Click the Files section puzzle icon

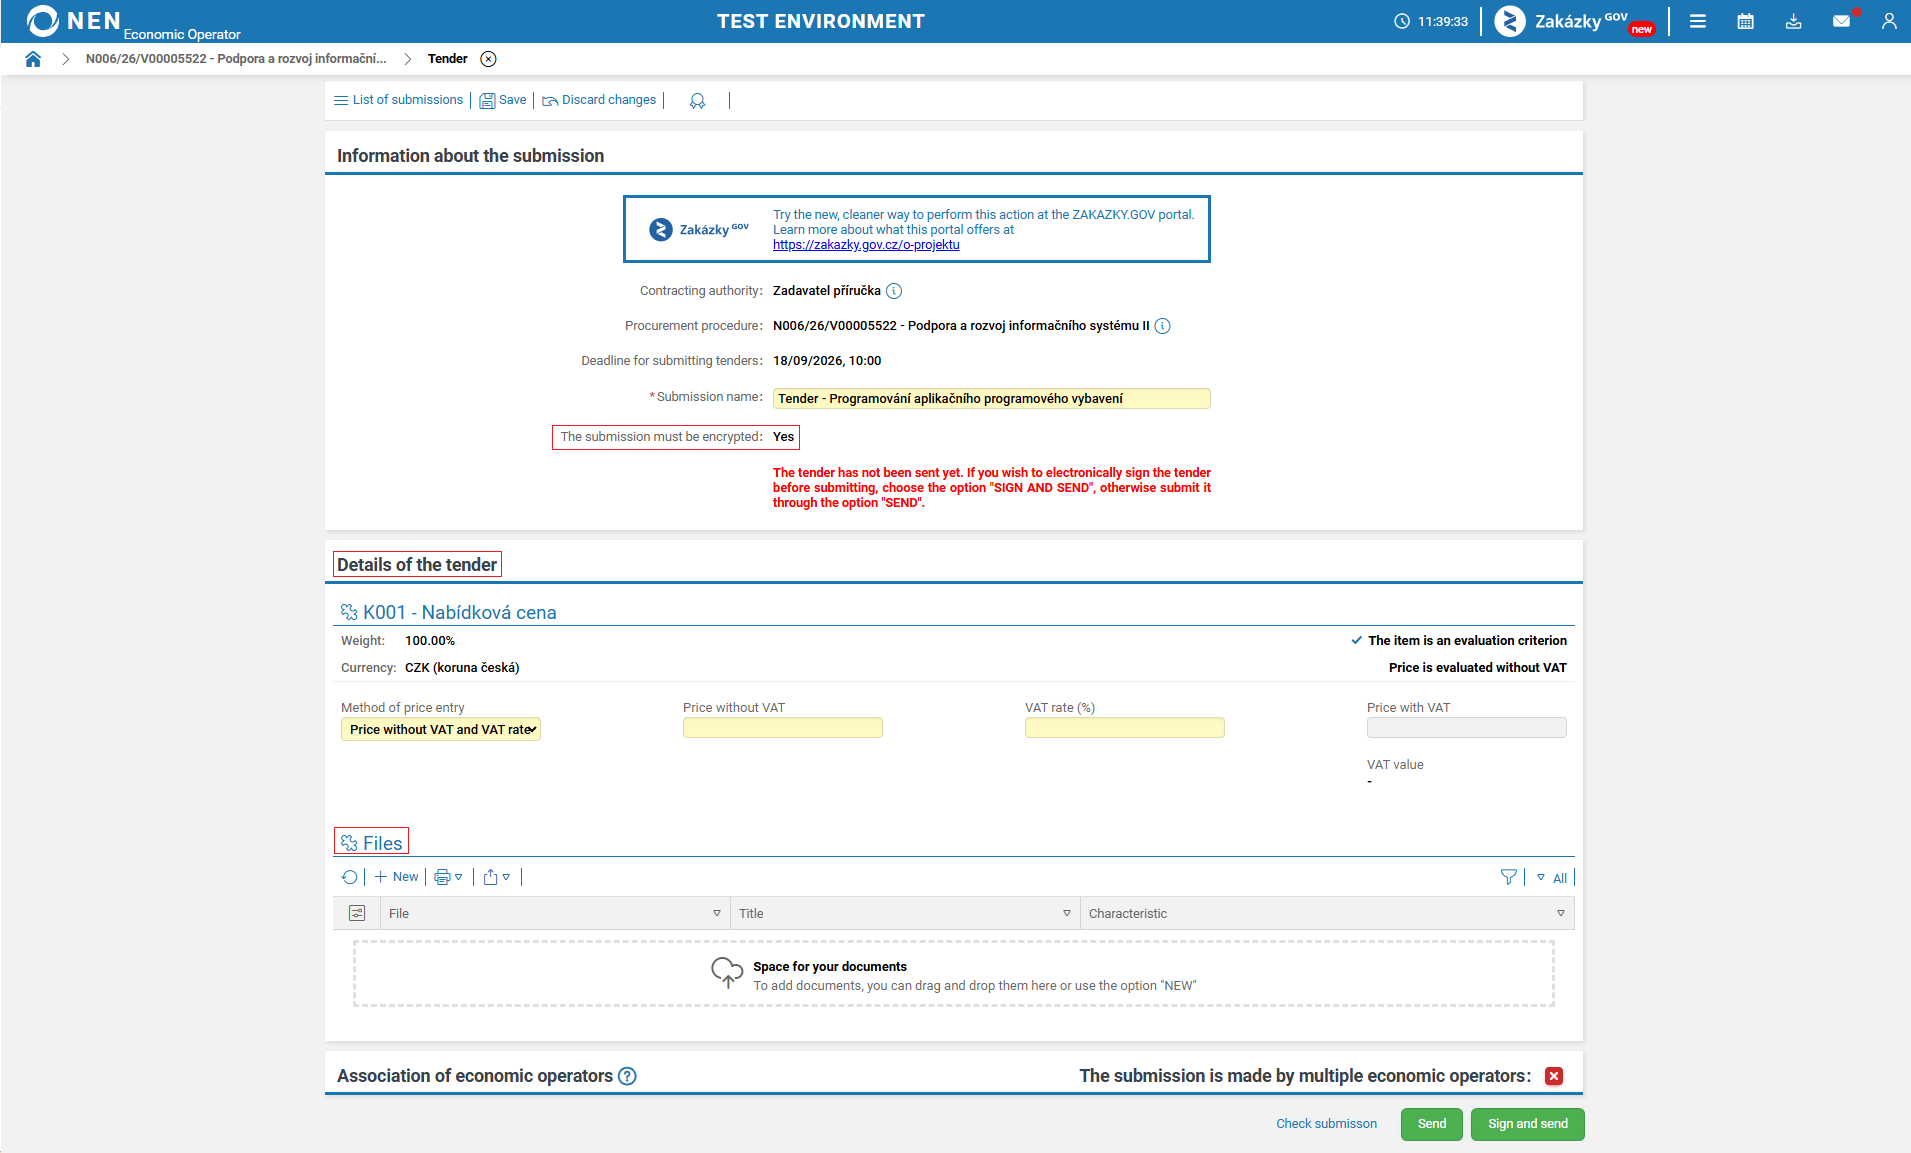click(349, 843)
